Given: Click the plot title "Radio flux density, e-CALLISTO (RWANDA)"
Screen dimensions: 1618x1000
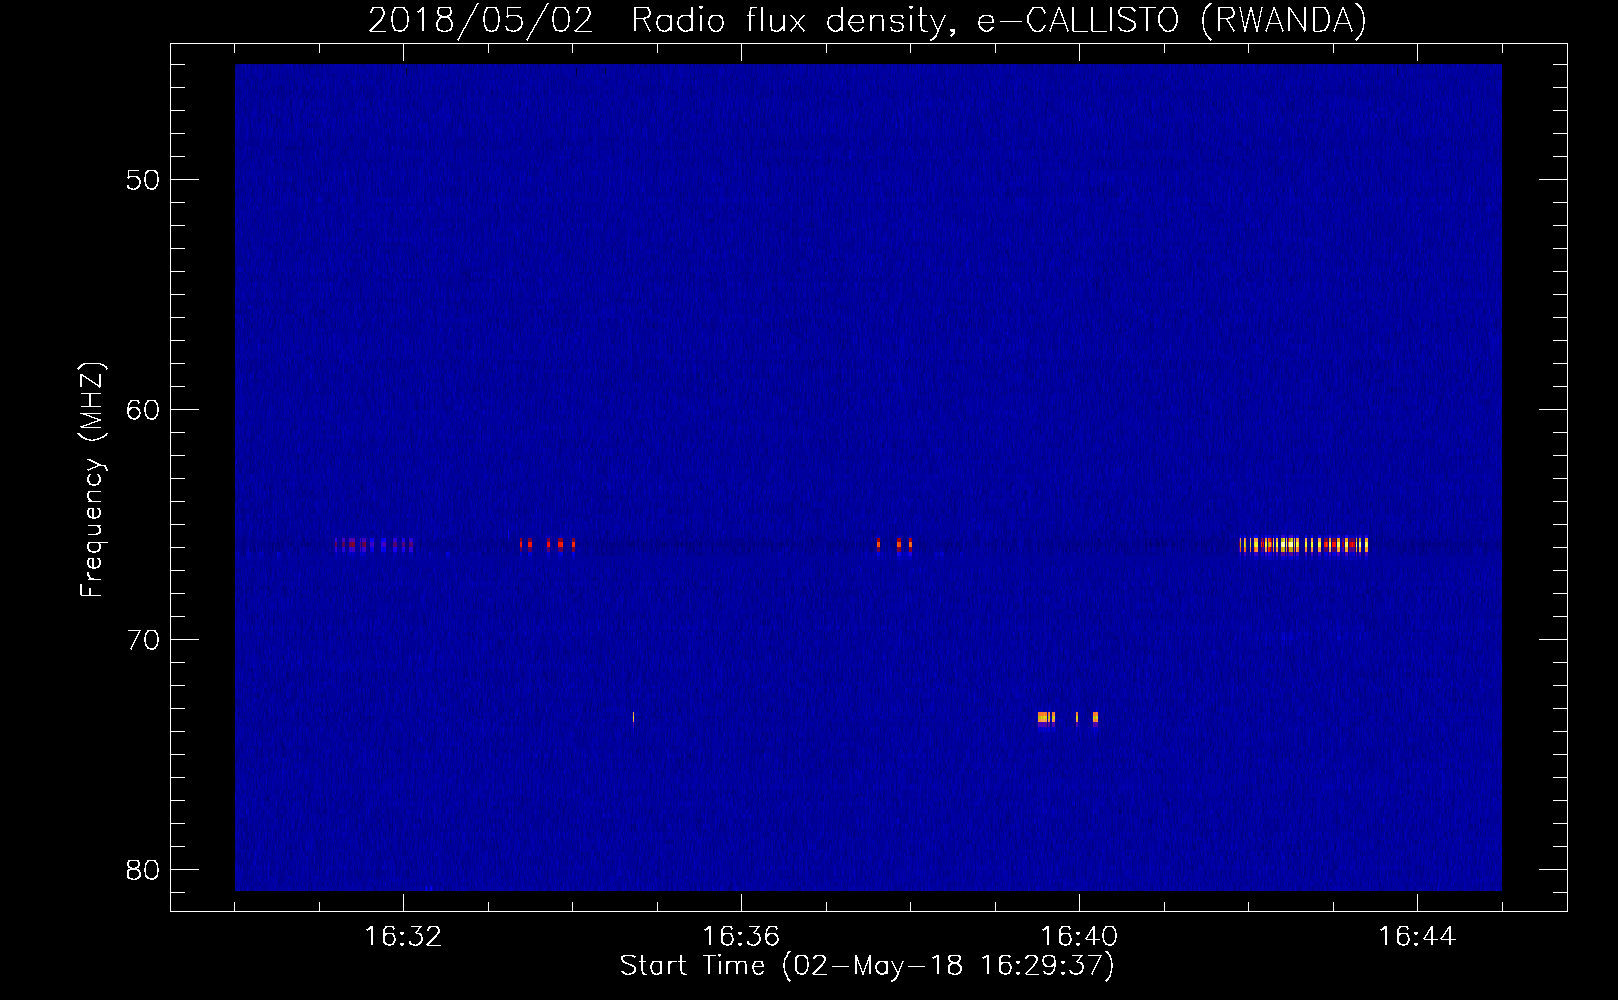Looking at the screenshot, I should coord(999,20).
